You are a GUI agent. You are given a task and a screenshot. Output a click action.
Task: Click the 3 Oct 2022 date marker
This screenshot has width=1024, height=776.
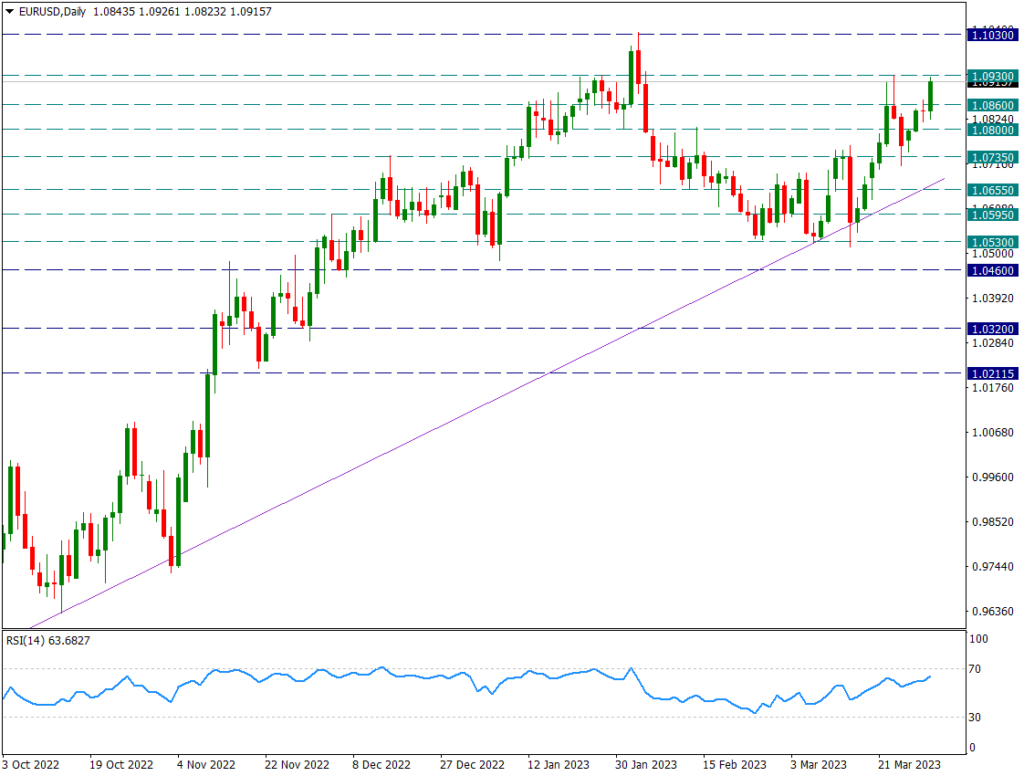[31, 764]
